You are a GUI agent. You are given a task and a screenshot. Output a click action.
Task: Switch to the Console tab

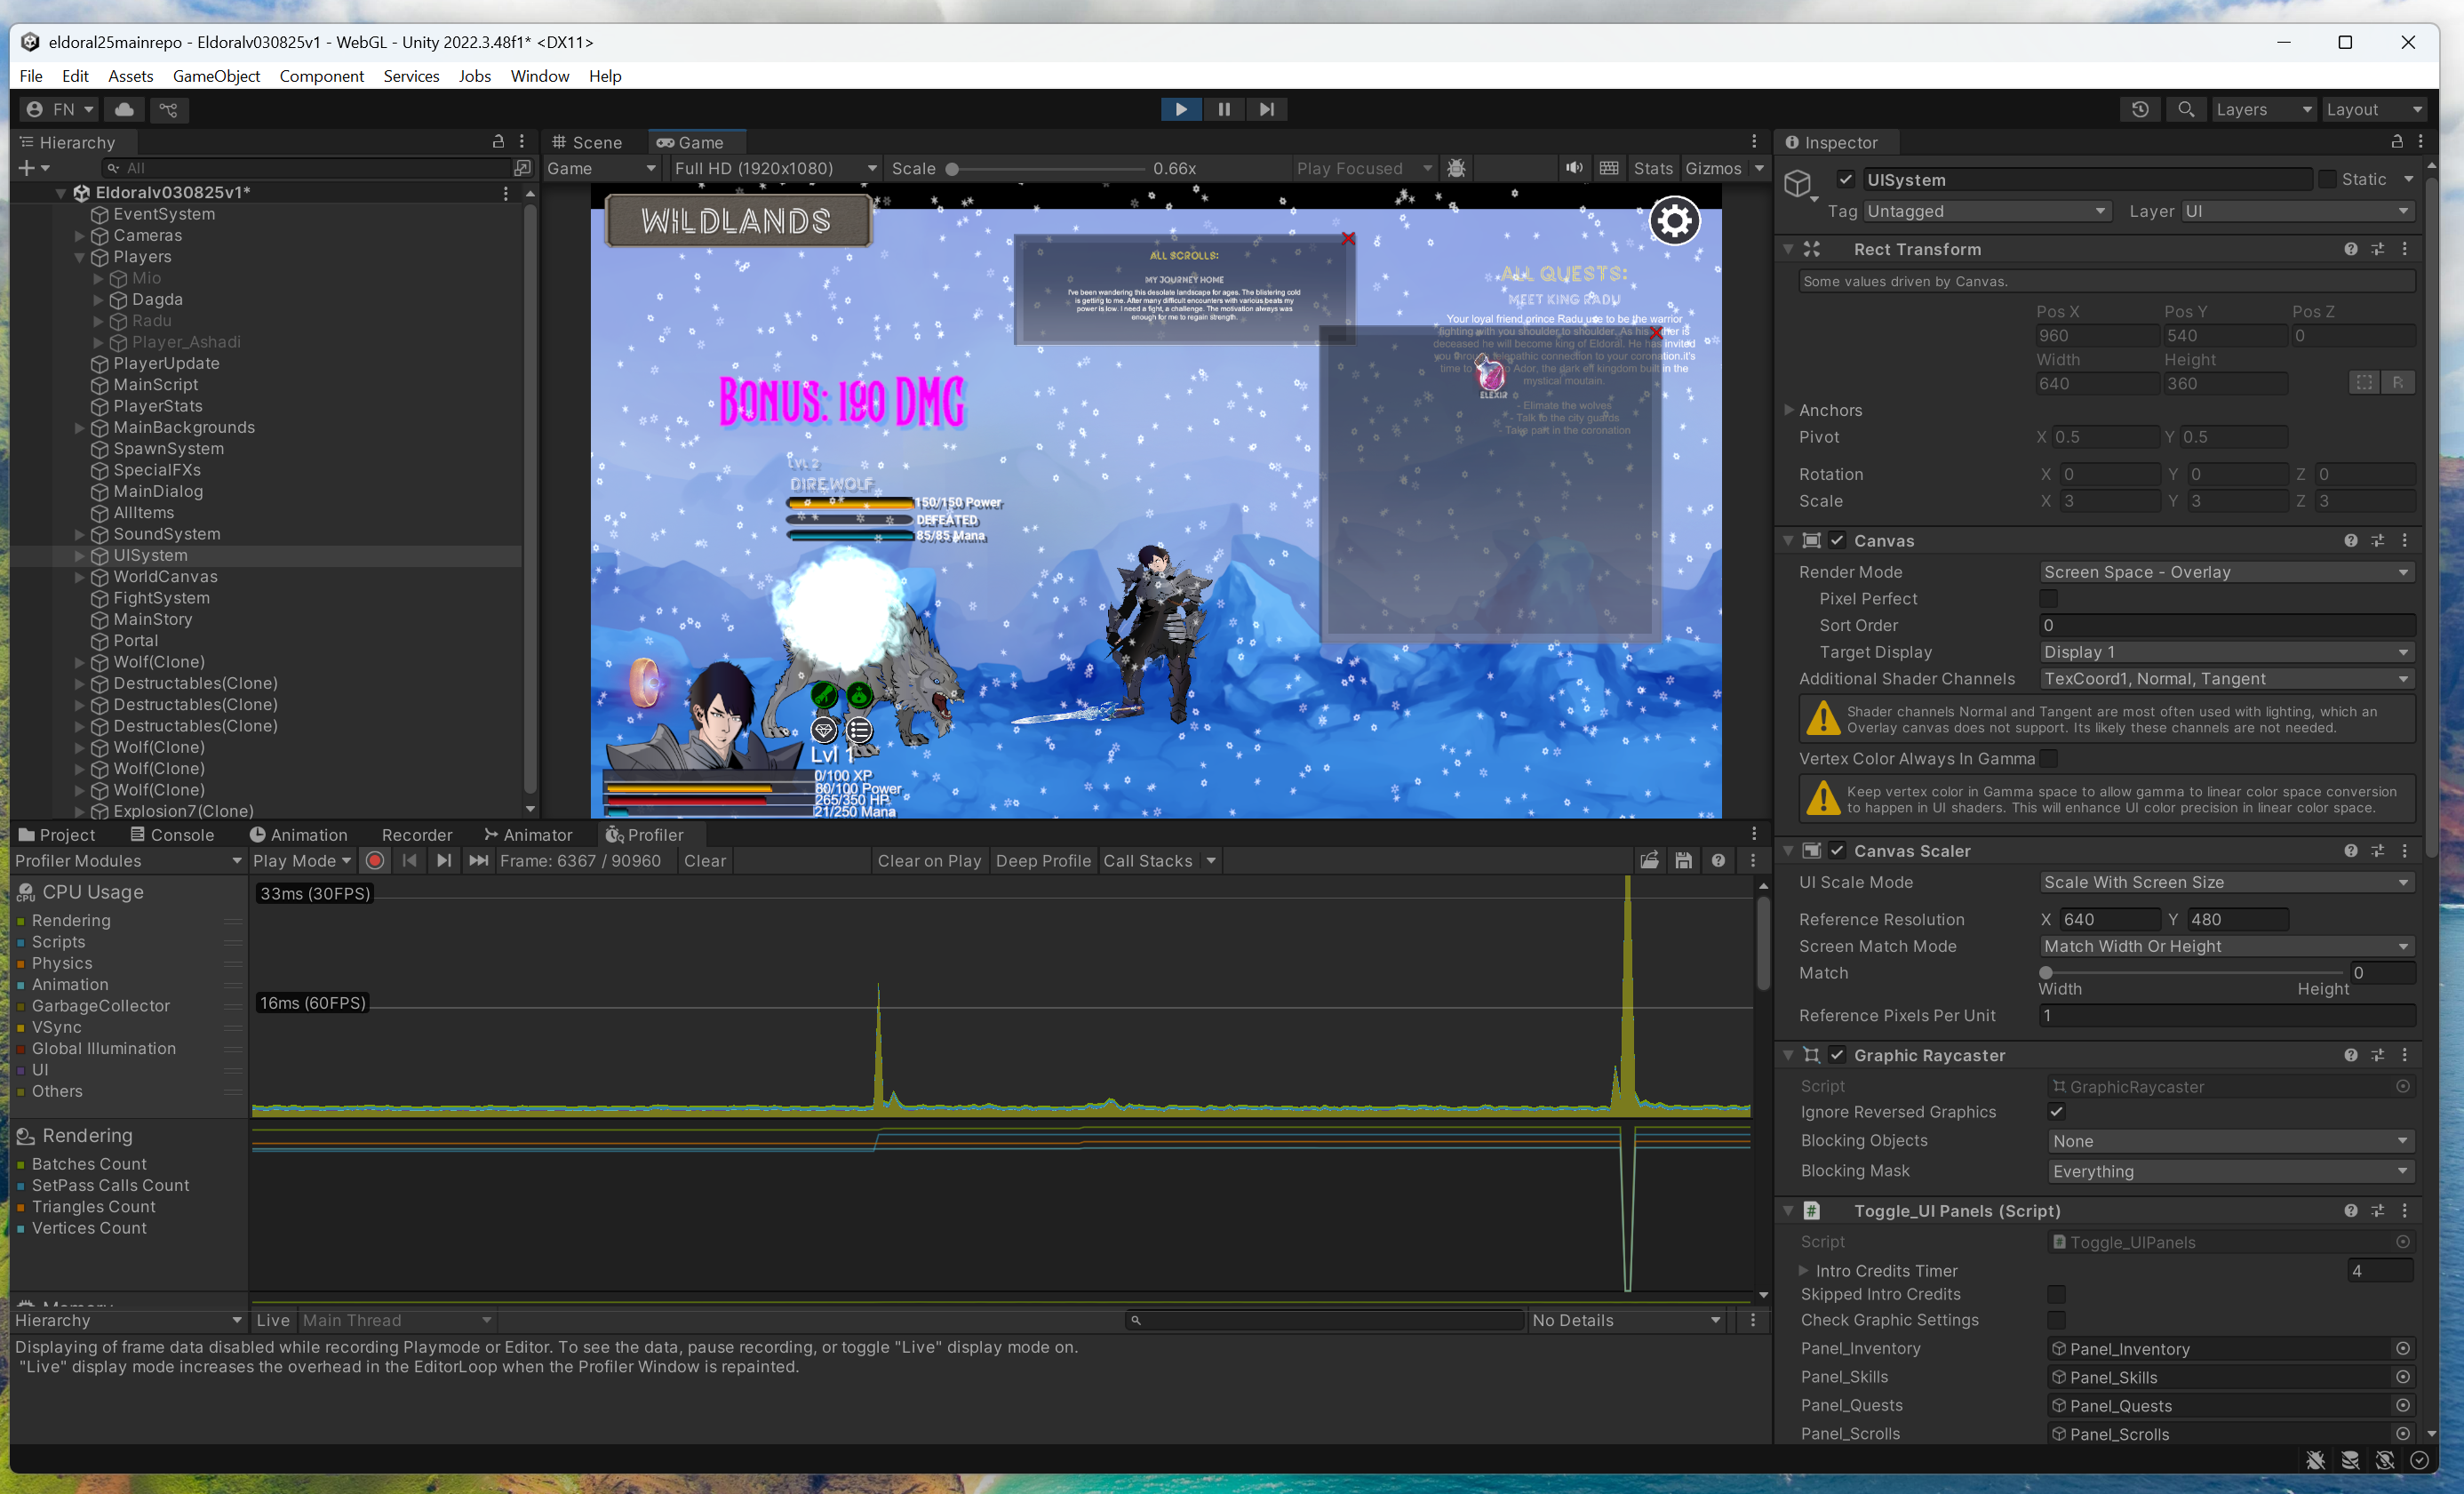(172, 834)
